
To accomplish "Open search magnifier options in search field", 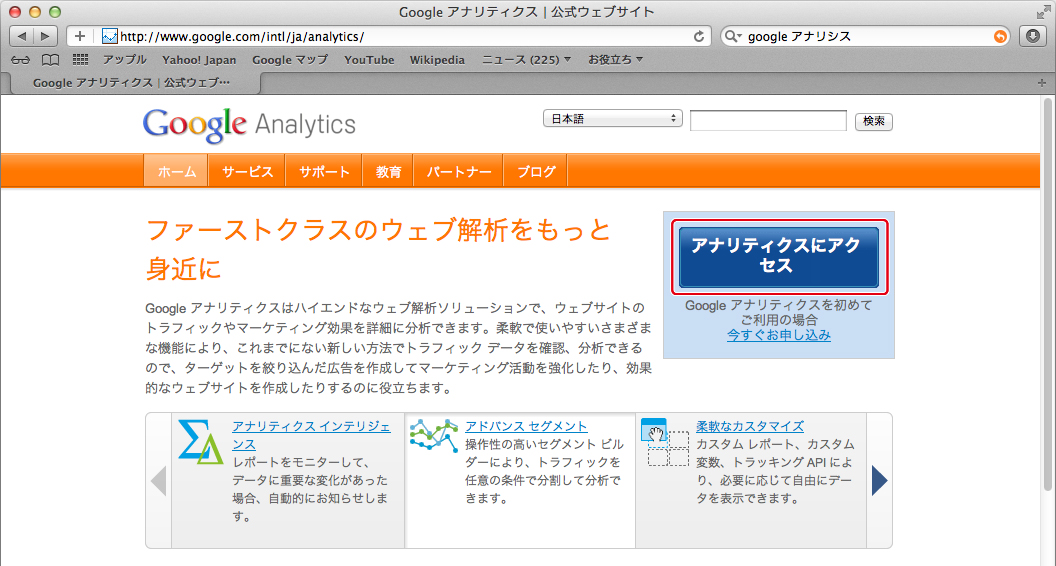I will 733,36.
